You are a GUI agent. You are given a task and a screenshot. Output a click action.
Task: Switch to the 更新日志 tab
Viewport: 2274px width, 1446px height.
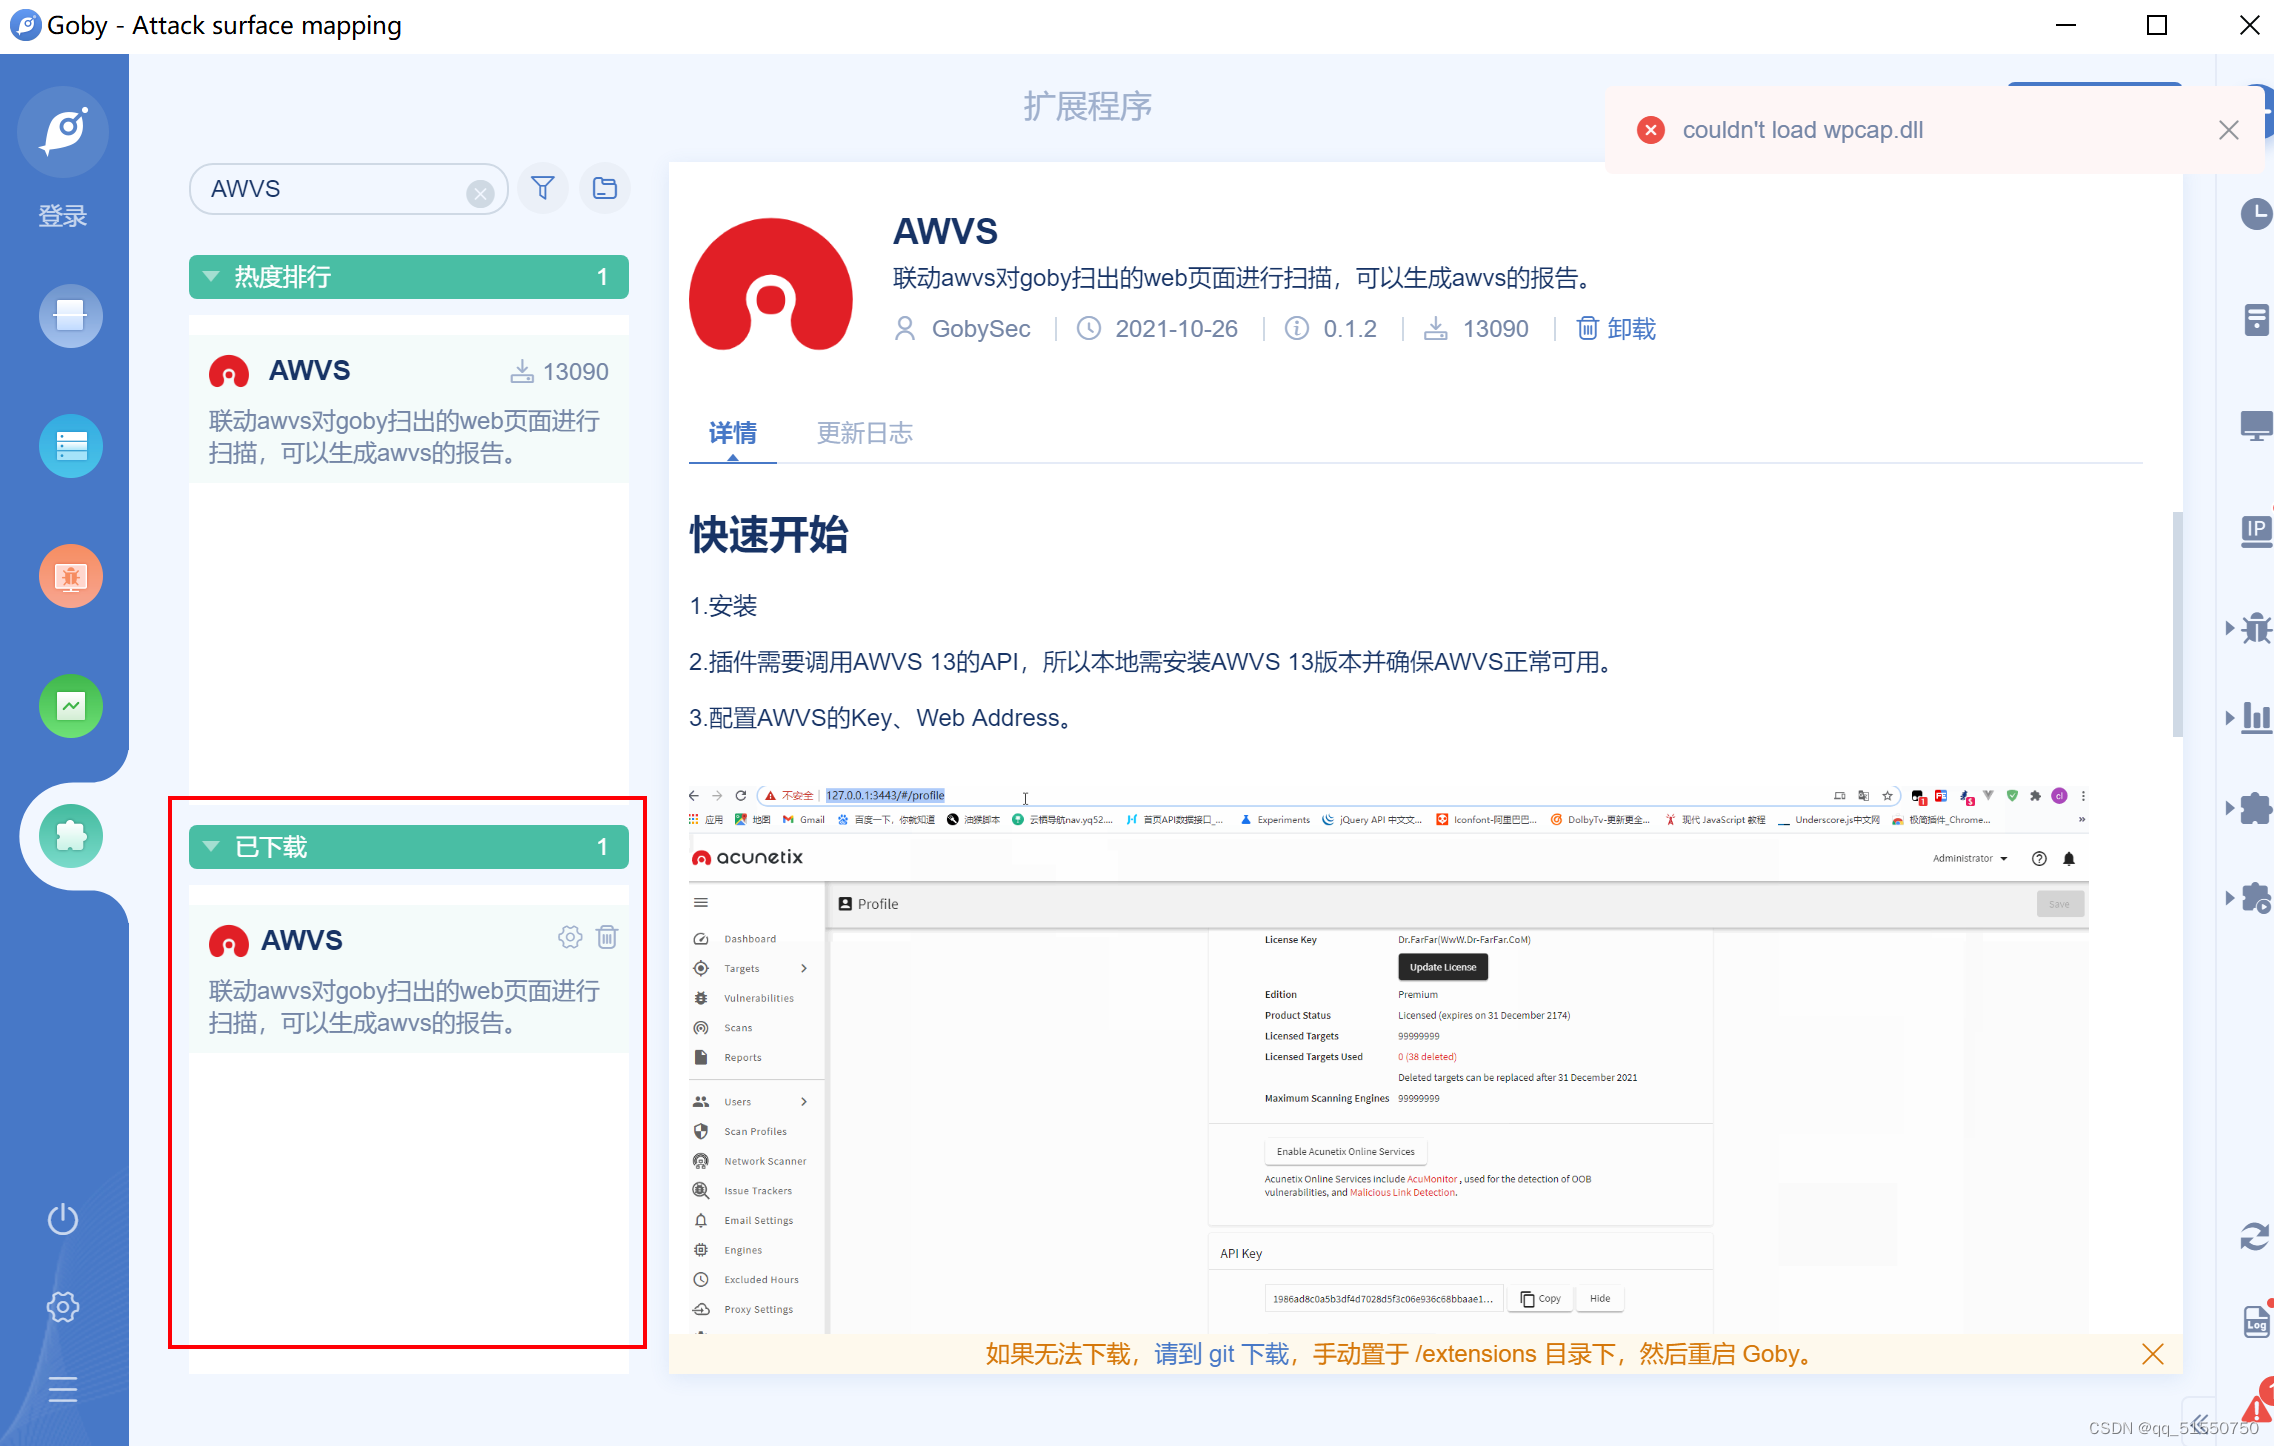click(864, 433)
